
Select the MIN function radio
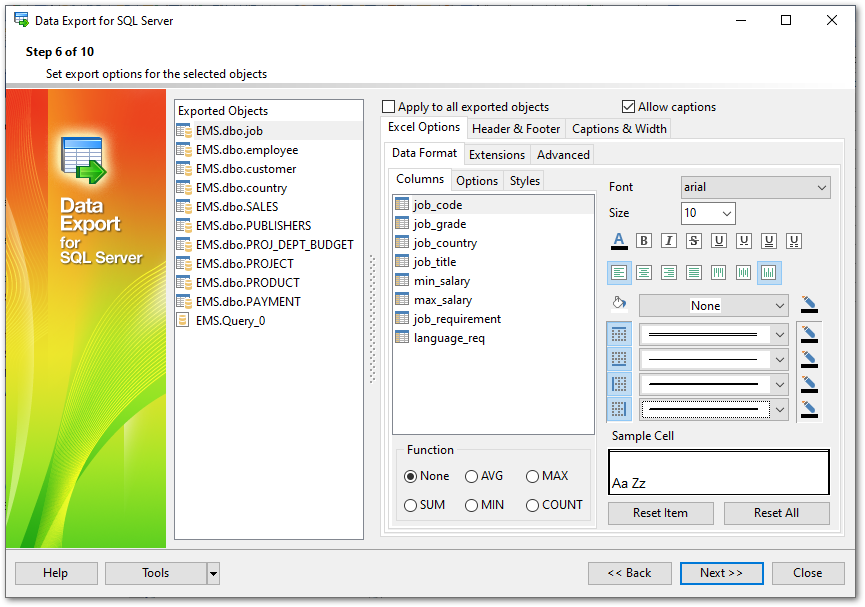[471, 505]
